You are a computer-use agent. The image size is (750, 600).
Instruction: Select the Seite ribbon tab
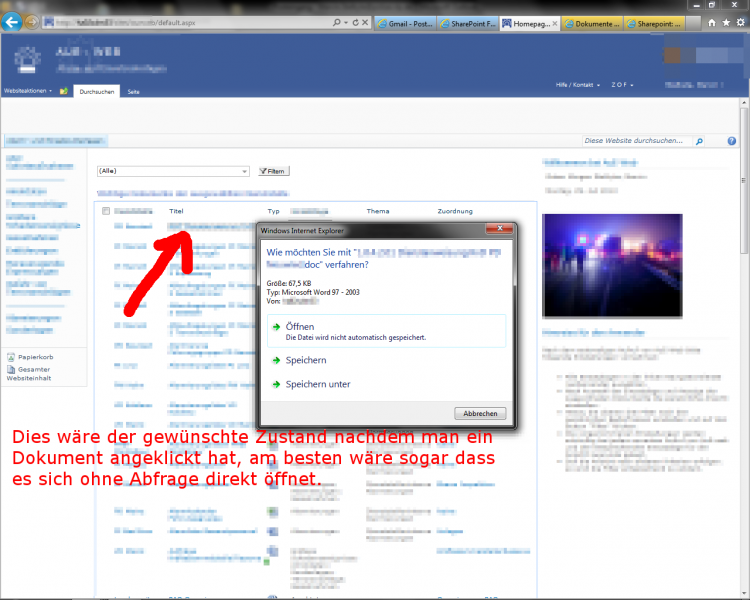tap(133, 92)
